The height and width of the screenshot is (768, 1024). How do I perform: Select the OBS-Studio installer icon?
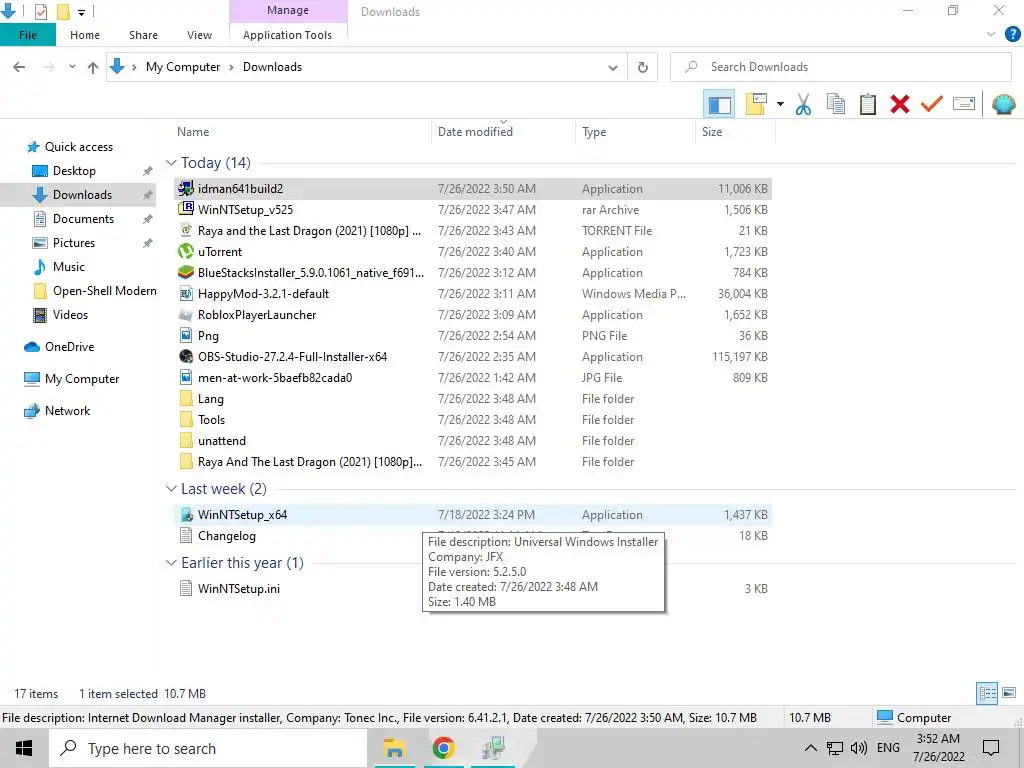coord(186,357)
